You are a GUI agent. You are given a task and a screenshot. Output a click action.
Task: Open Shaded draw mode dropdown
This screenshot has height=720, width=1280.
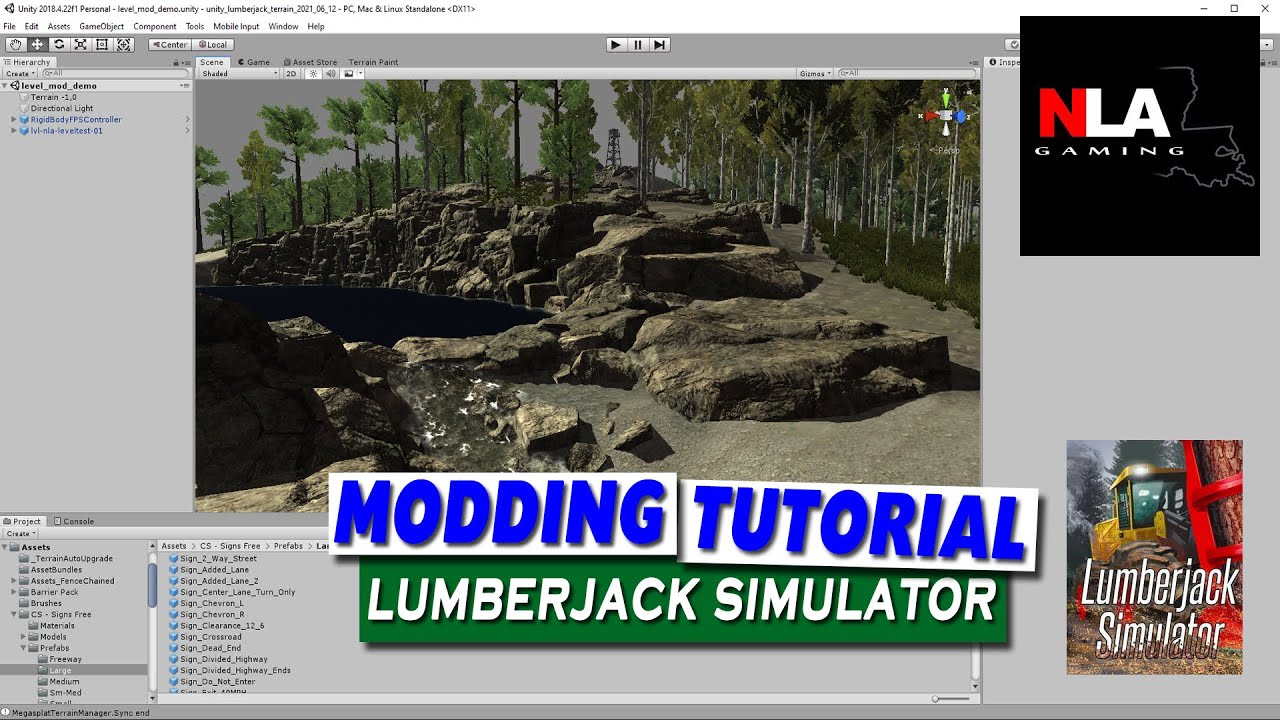pos(239,73)
